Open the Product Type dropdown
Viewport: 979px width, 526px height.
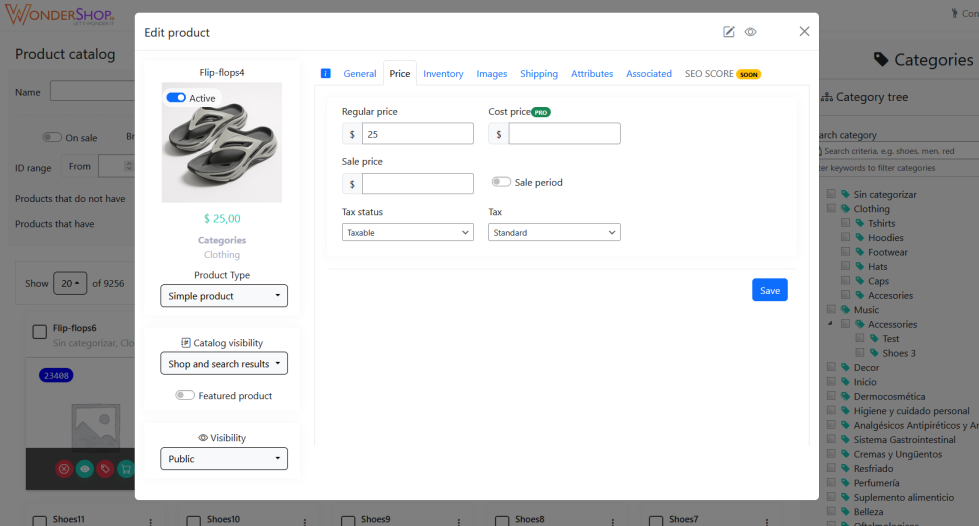pyautogui.click(x=224, y=296)
